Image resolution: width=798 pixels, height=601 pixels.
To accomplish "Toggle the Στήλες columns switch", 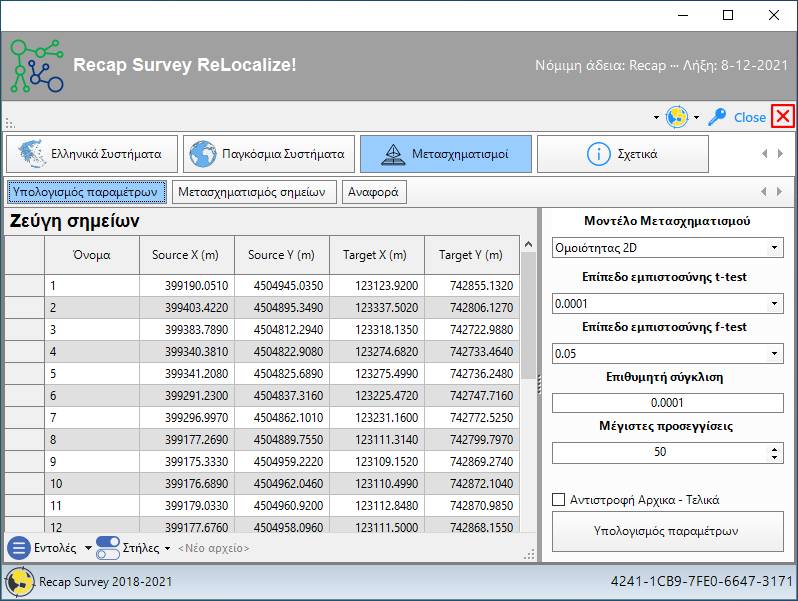I will (107, 548).
